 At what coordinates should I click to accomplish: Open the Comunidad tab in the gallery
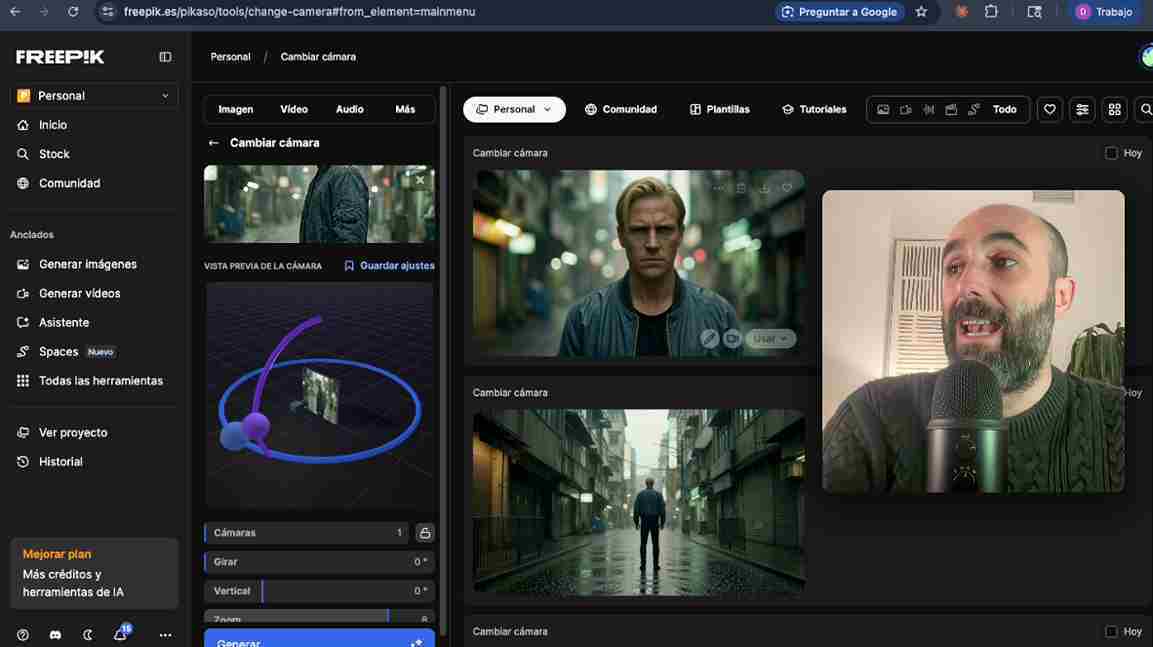pos(621,109)
